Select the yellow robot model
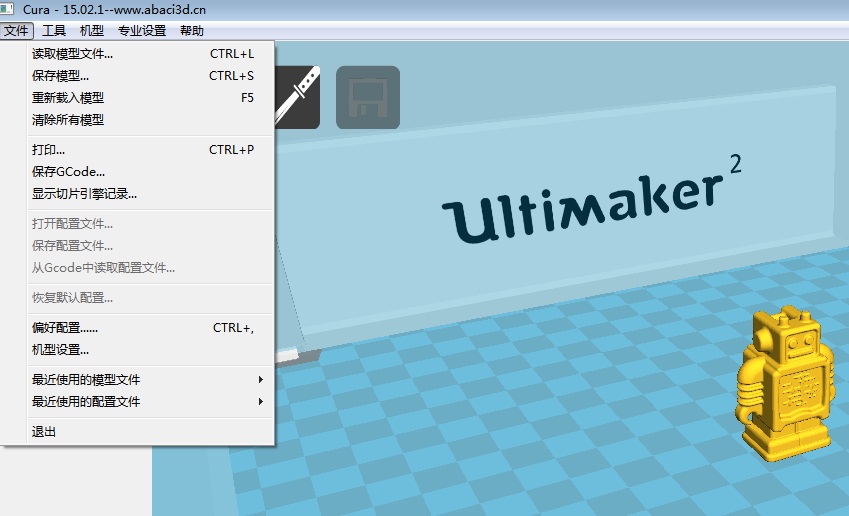849x516 pixels. coord(785,383)
